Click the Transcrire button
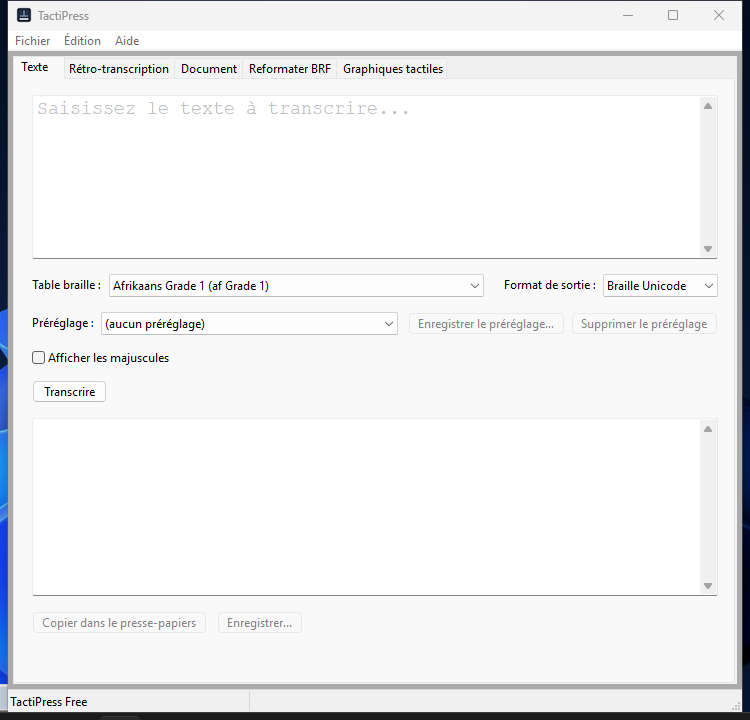 point(69,392)
